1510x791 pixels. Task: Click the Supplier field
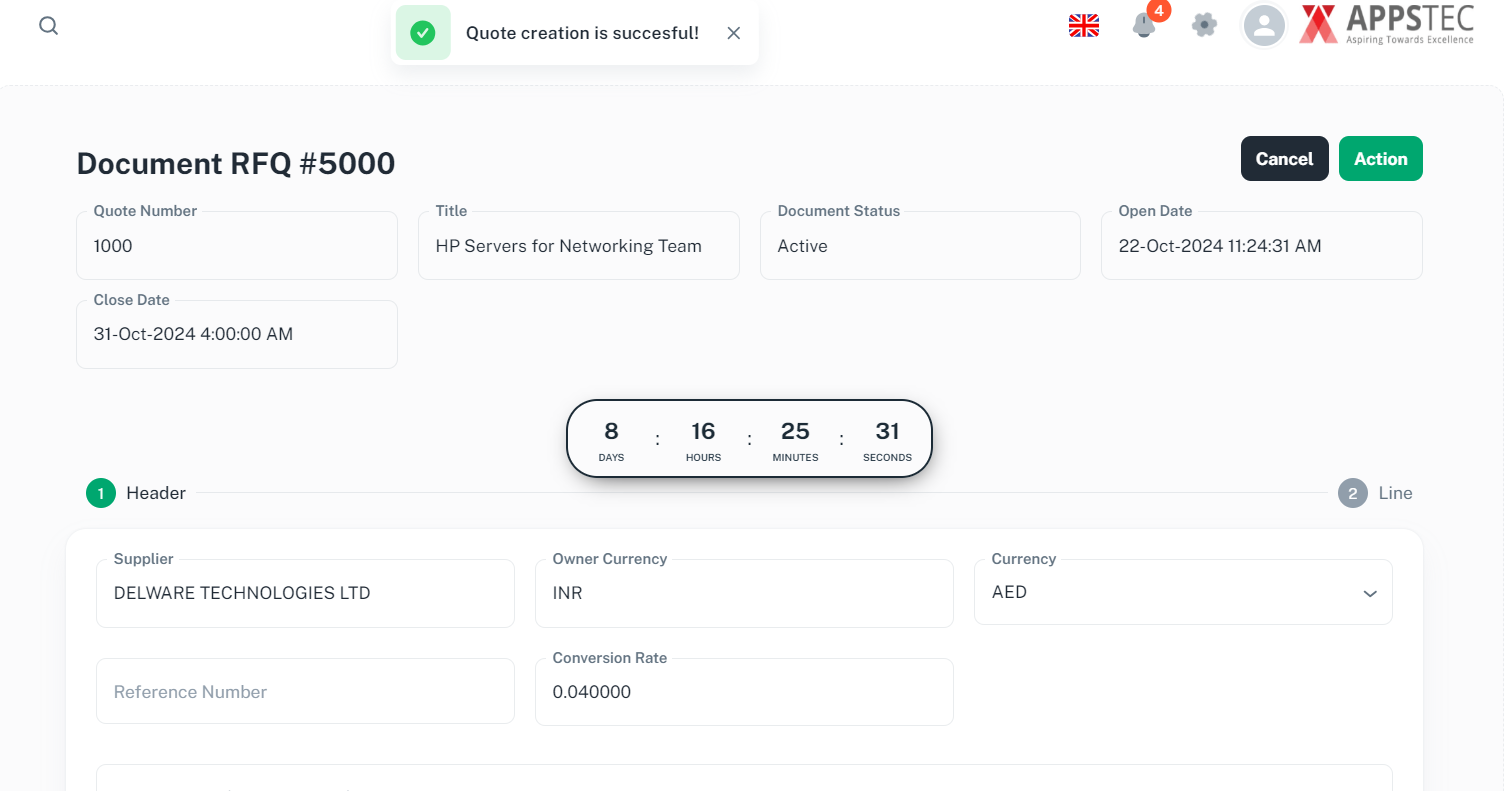tap(305, 593)
